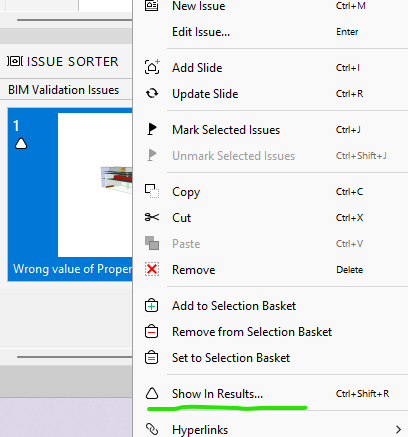408x437 pixels.
Task: Choose Remove from the menu
Action: (x=194, y=270)
